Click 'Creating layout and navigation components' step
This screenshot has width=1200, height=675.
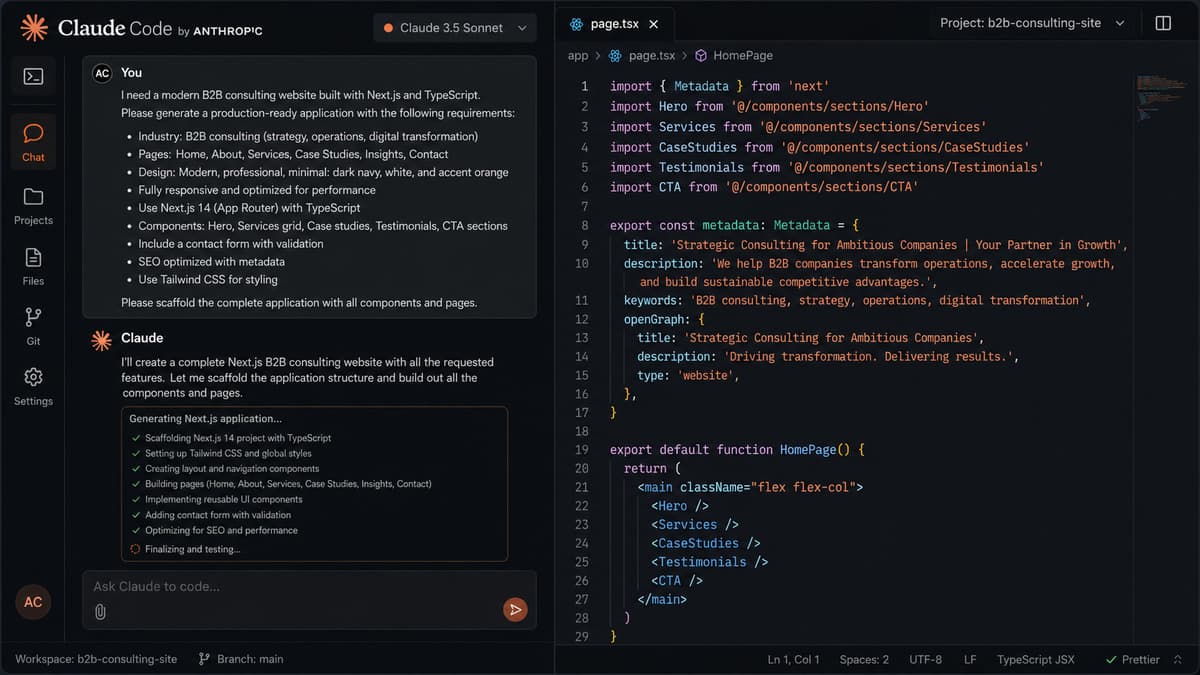point(232,468)
